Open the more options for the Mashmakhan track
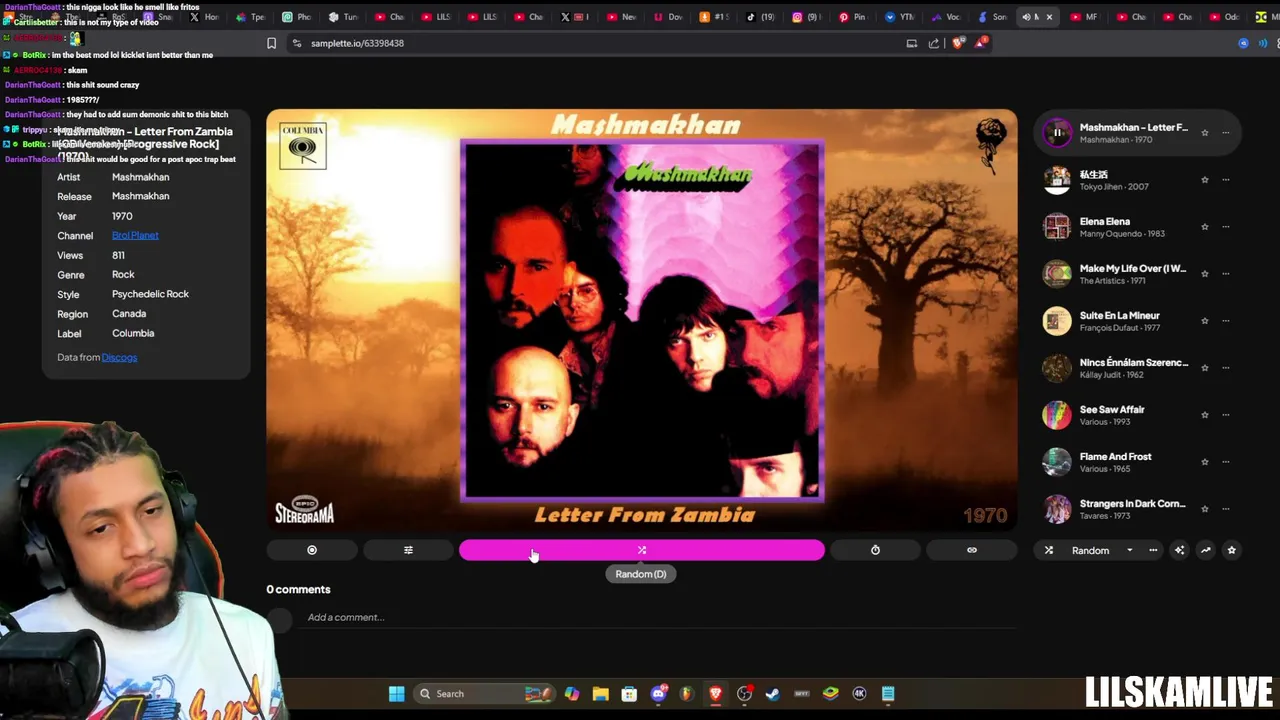The image size is (1280, 720). [1226, 133]
